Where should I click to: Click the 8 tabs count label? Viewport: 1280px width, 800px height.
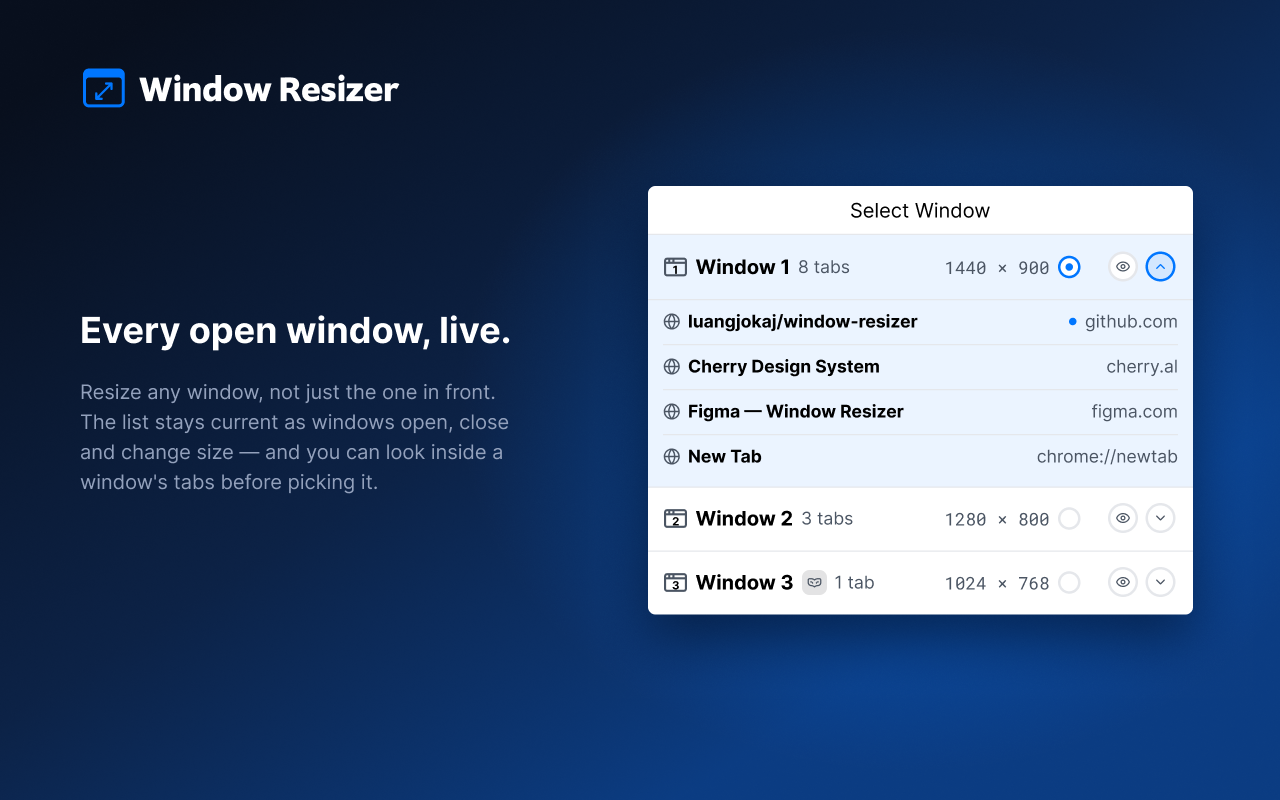[824, 267]
